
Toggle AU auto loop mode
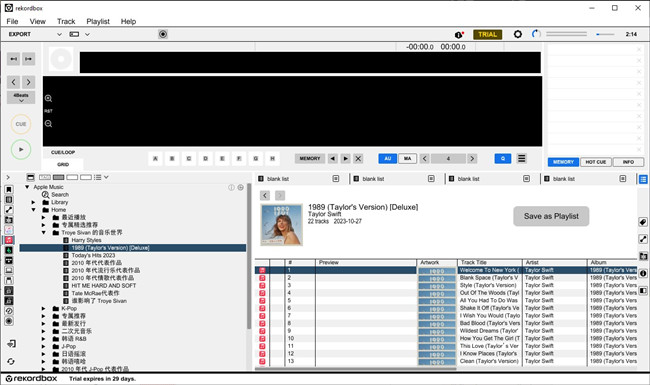click(x=388, y=158)
